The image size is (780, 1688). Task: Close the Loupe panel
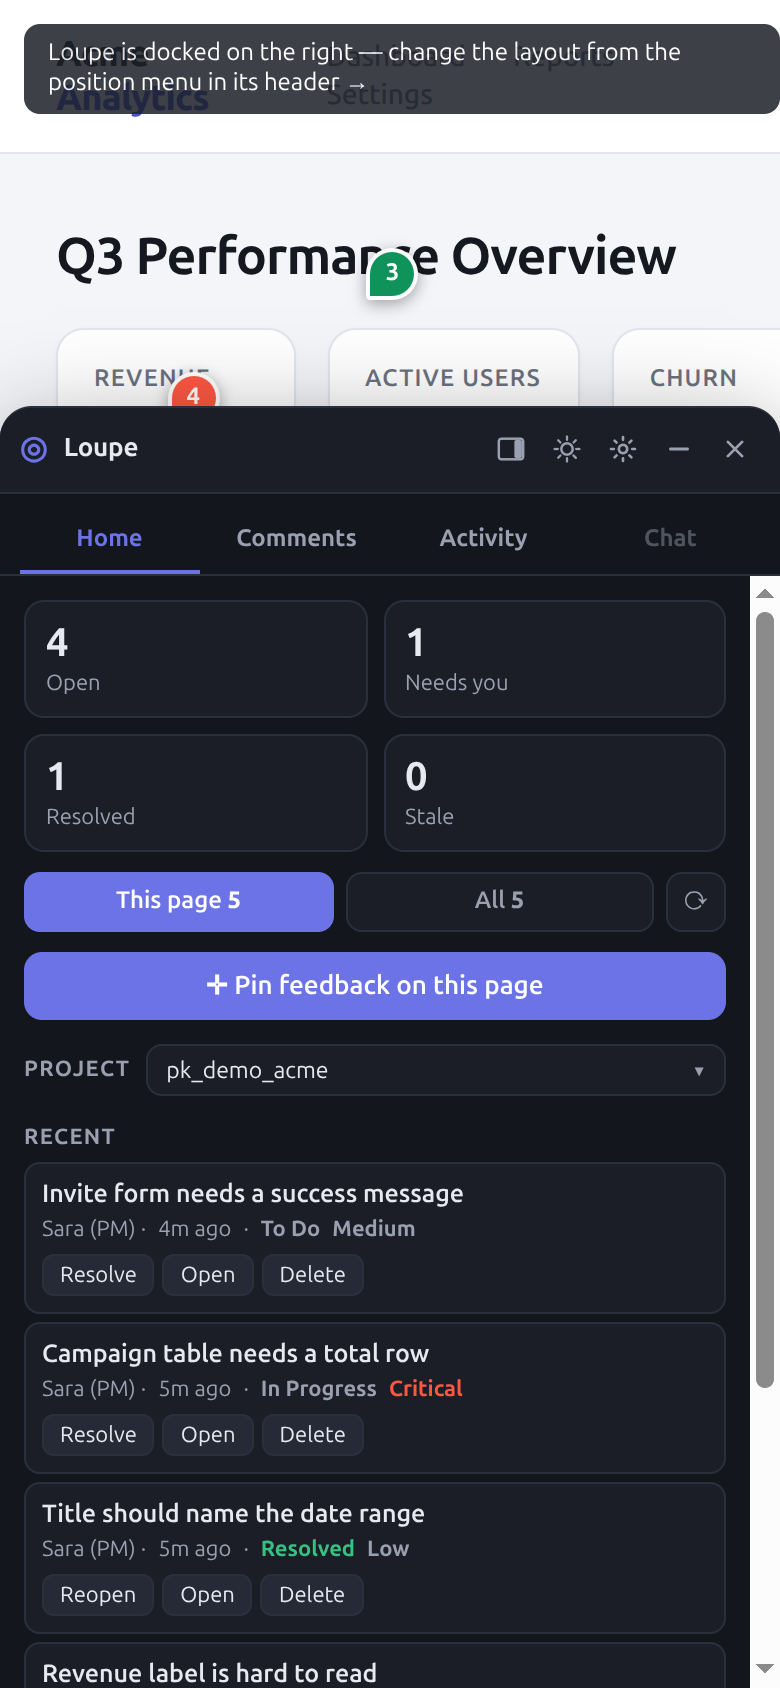[735, 449]
